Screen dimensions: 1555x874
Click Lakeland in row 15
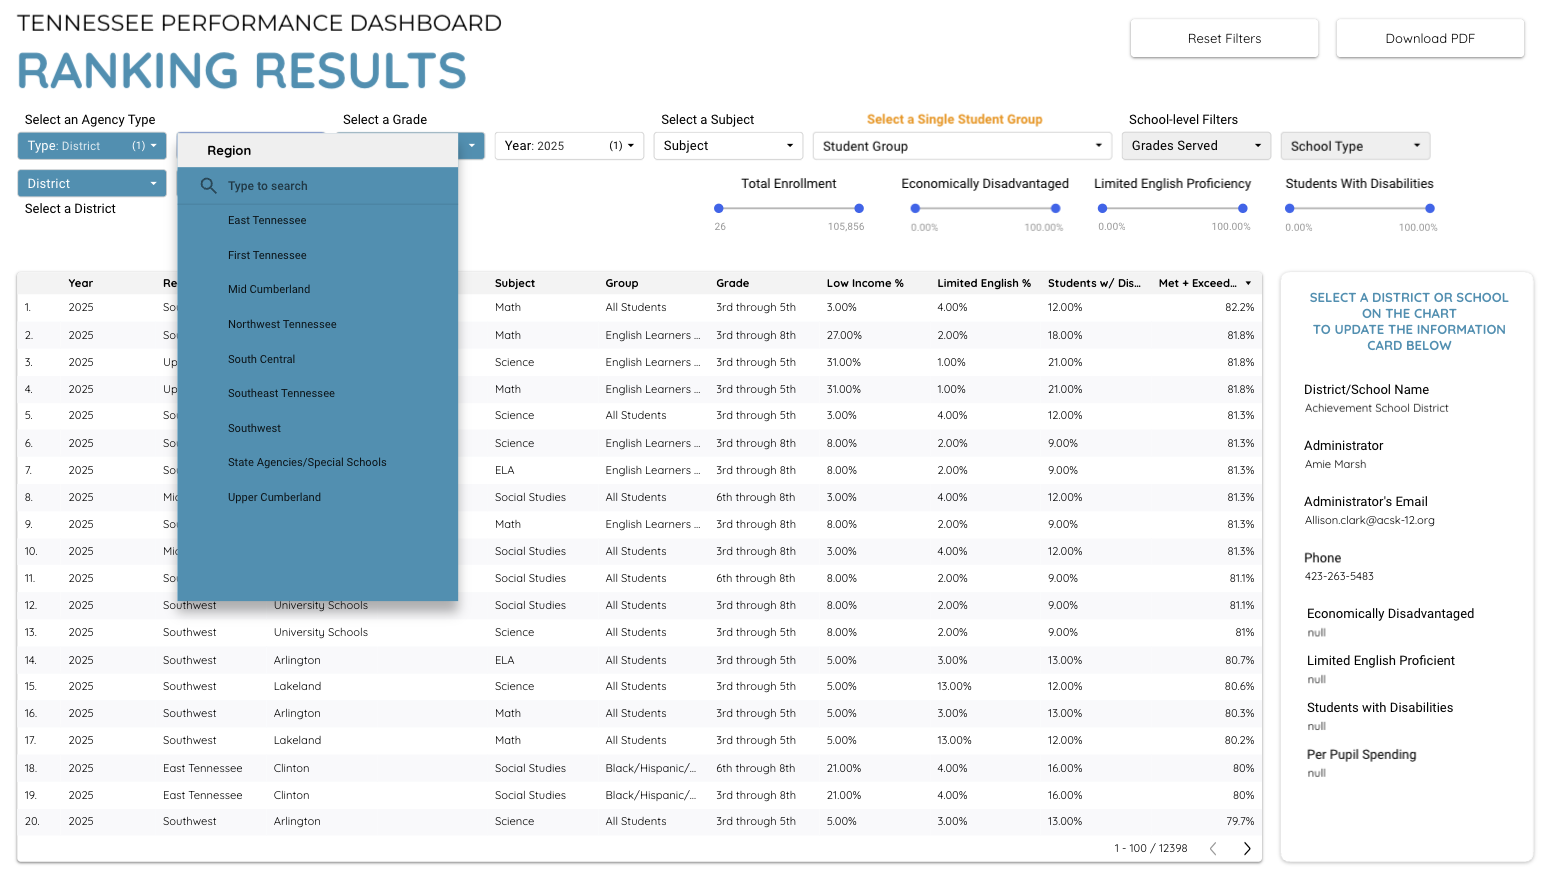point(297,686)
